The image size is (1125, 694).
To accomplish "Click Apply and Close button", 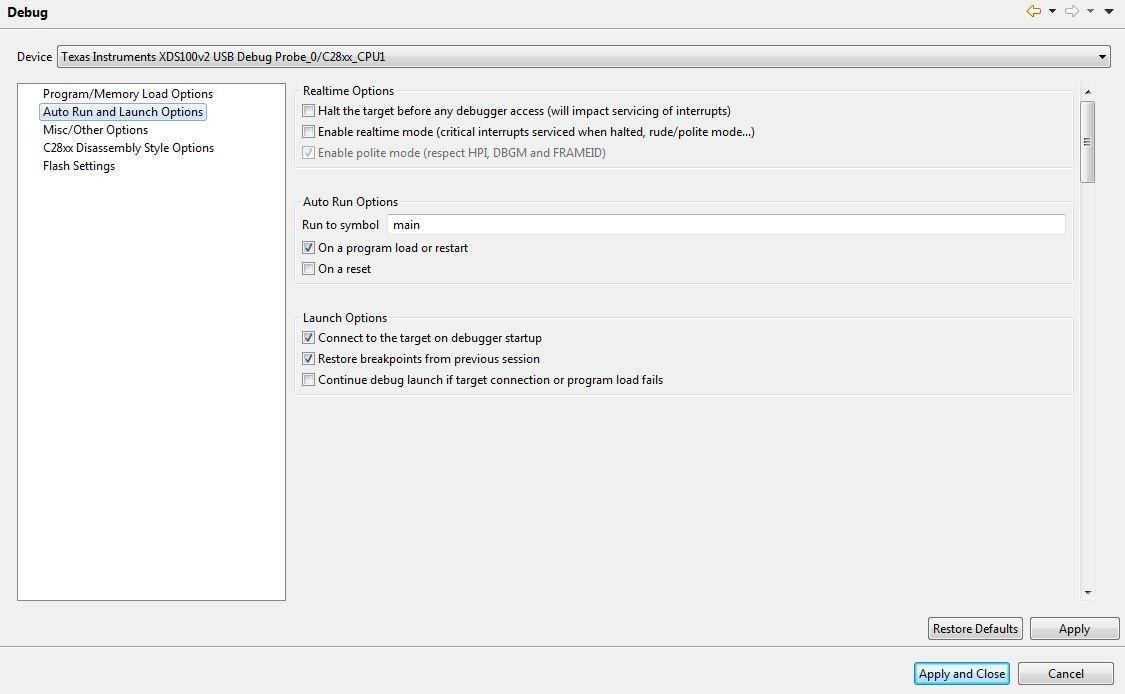I will [961, 673].
